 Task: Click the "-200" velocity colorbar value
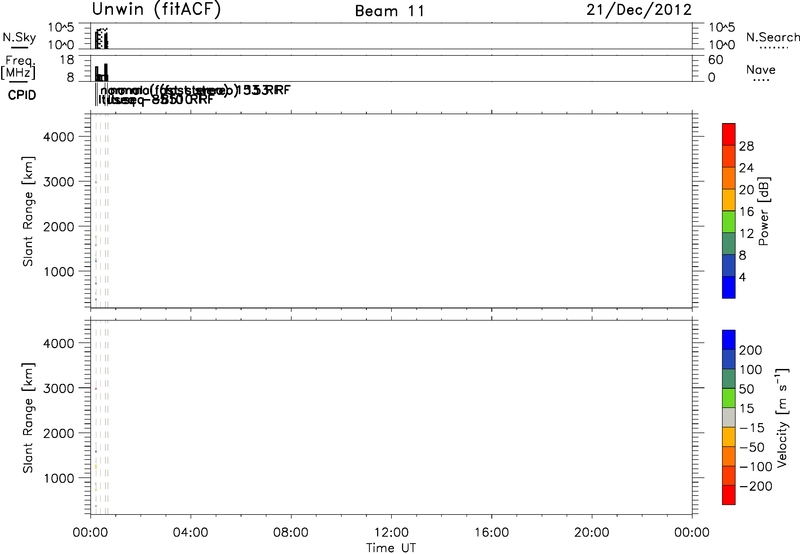pyautogui.click(x=756, y=486)
